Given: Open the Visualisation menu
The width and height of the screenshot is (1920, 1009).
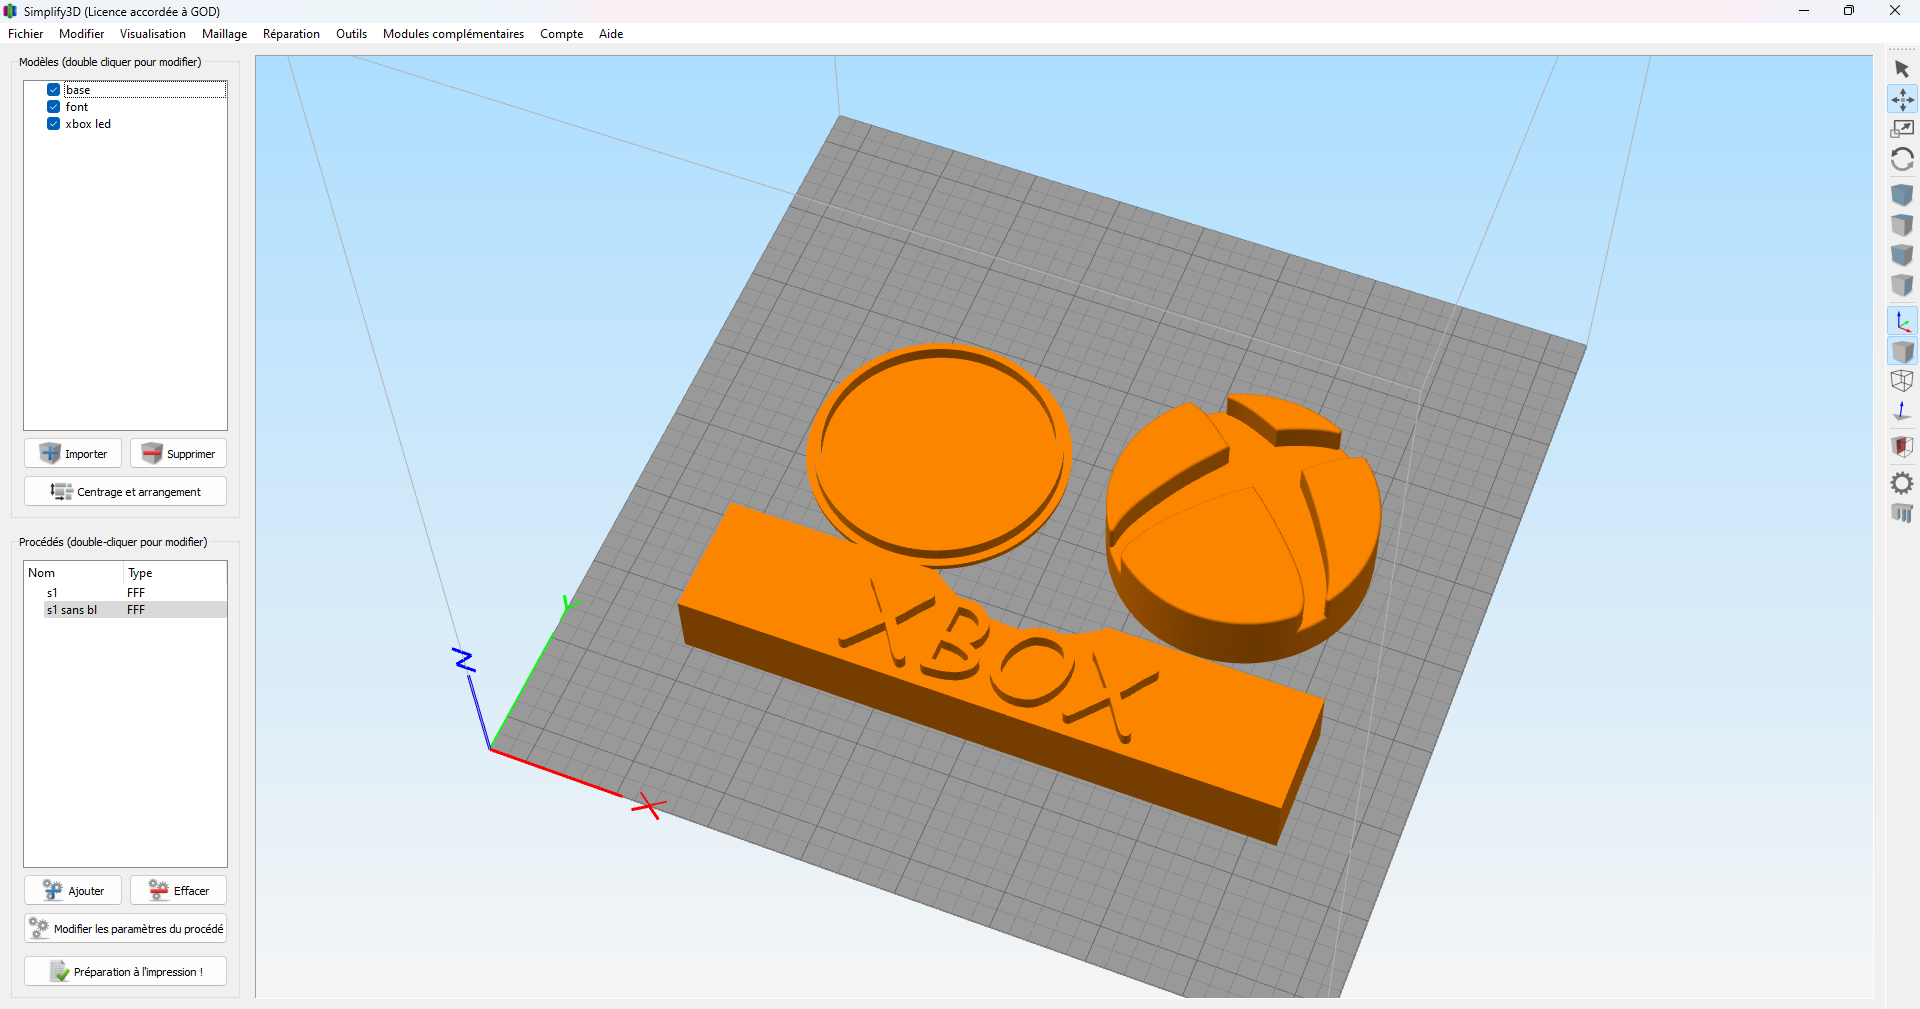Looking at the screenshot, I should coord(152,33).
